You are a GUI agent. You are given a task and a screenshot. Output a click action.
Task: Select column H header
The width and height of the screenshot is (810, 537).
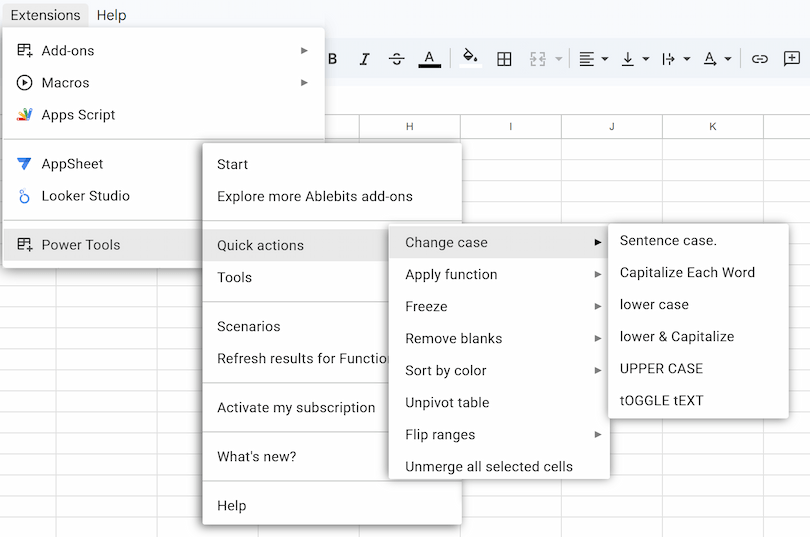click(410, 127)
